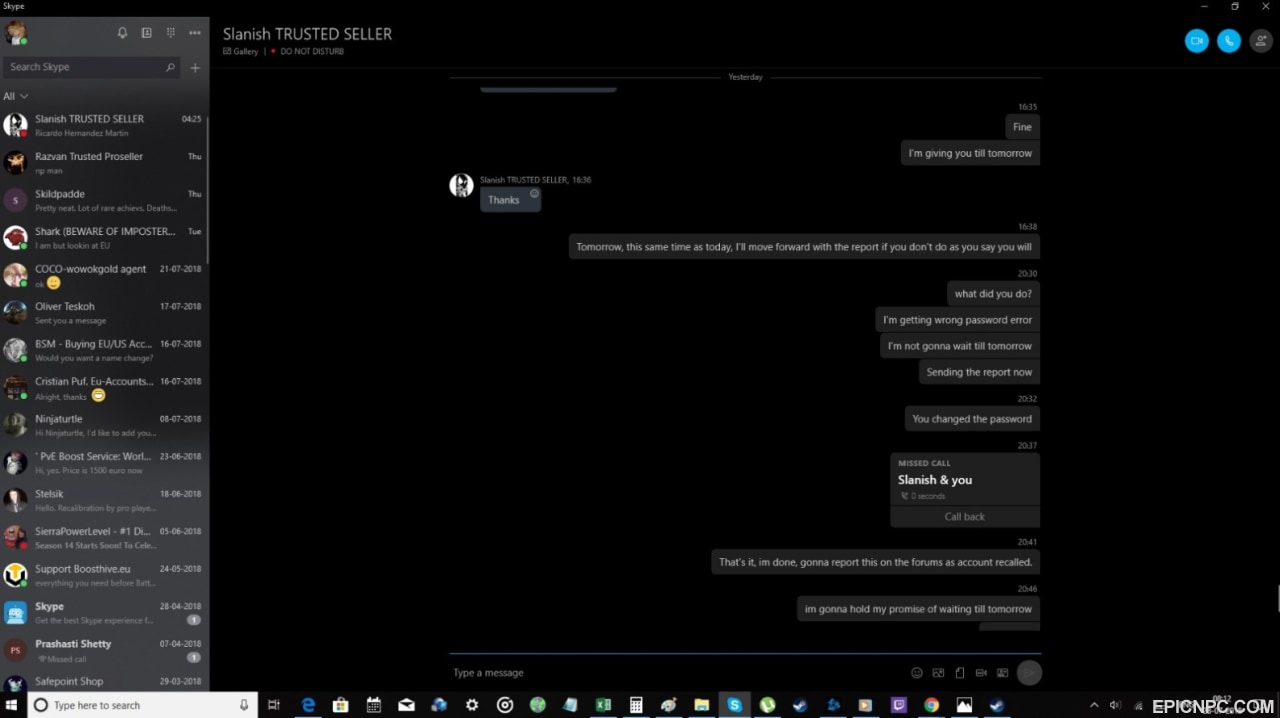Screen dimensions: 1280x718
Task: Start an audio call with Slanish
Action: point(1229,41)
